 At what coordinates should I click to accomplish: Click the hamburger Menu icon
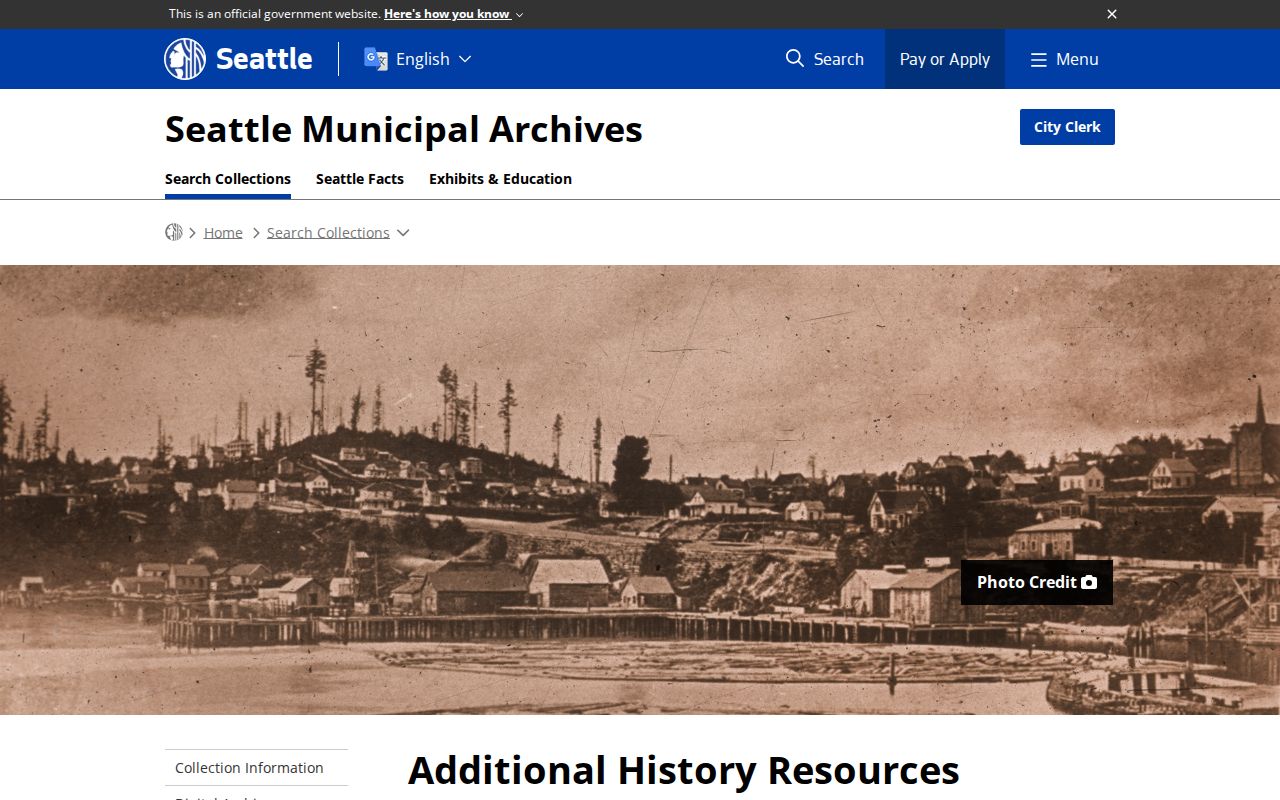[x=1039, y=59]
